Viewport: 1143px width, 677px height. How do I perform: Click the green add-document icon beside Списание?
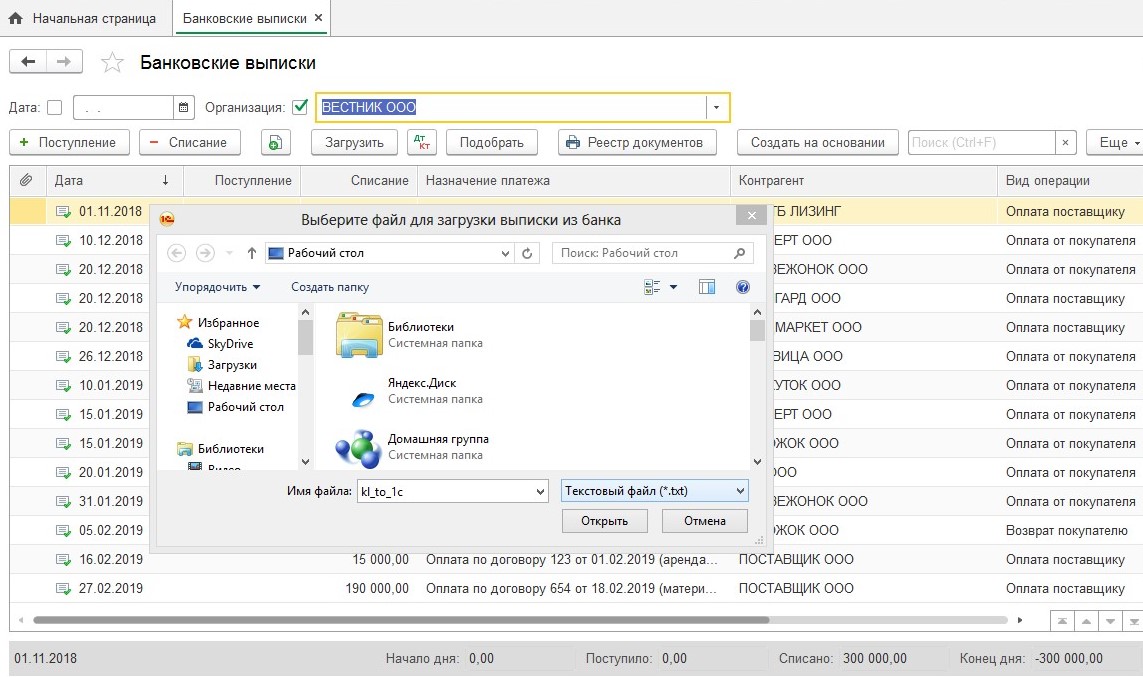[x=276, y=142]
